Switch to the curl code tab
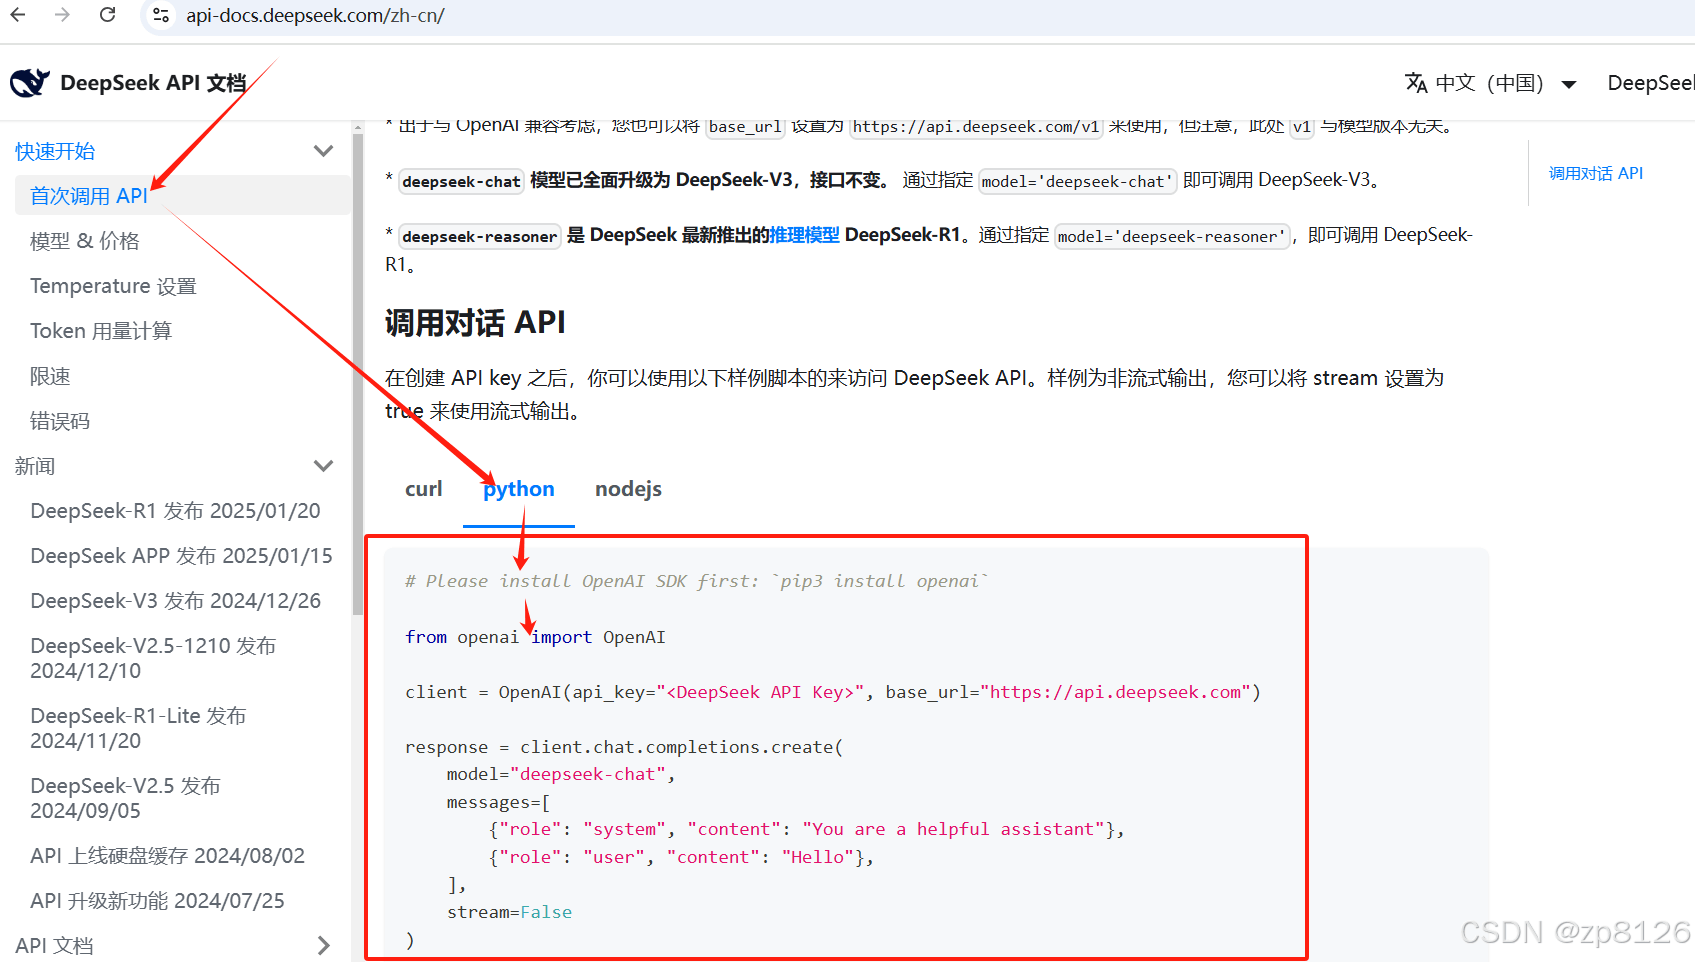 [x=423, y=489]
